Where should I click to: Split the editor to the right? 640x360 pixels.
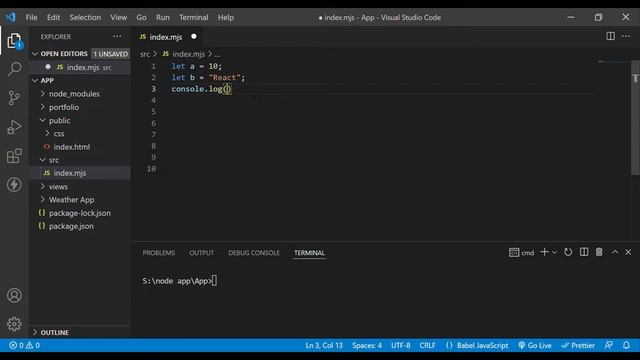(610, 36)
